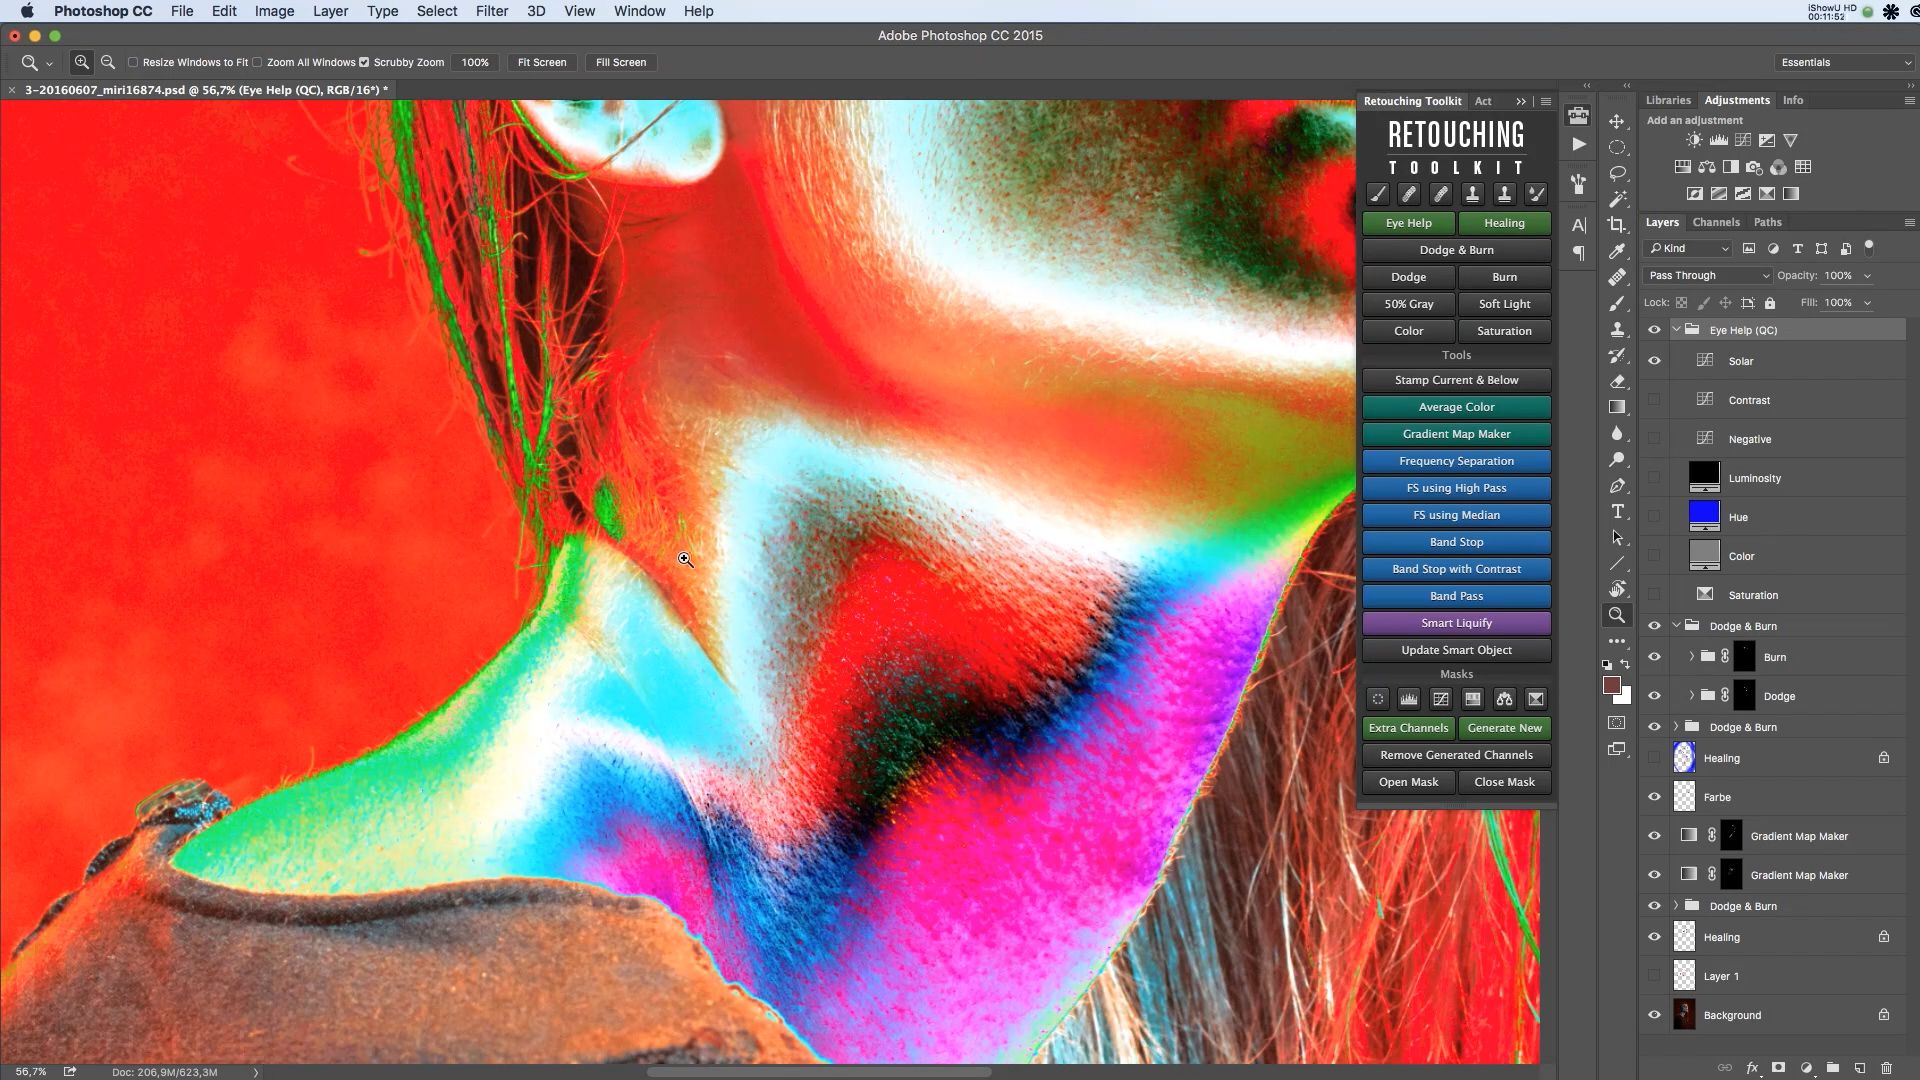Image resolution: width=1920 pixels, height=1080 pixels.
Task: Show Layer 1 visibility
Action: (x=1654, y=976)
